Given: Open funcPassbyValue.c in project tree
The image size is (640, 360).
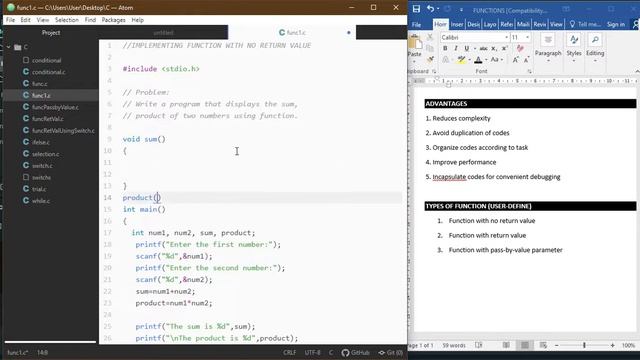Looking at the screenshot, I should 55,107.
